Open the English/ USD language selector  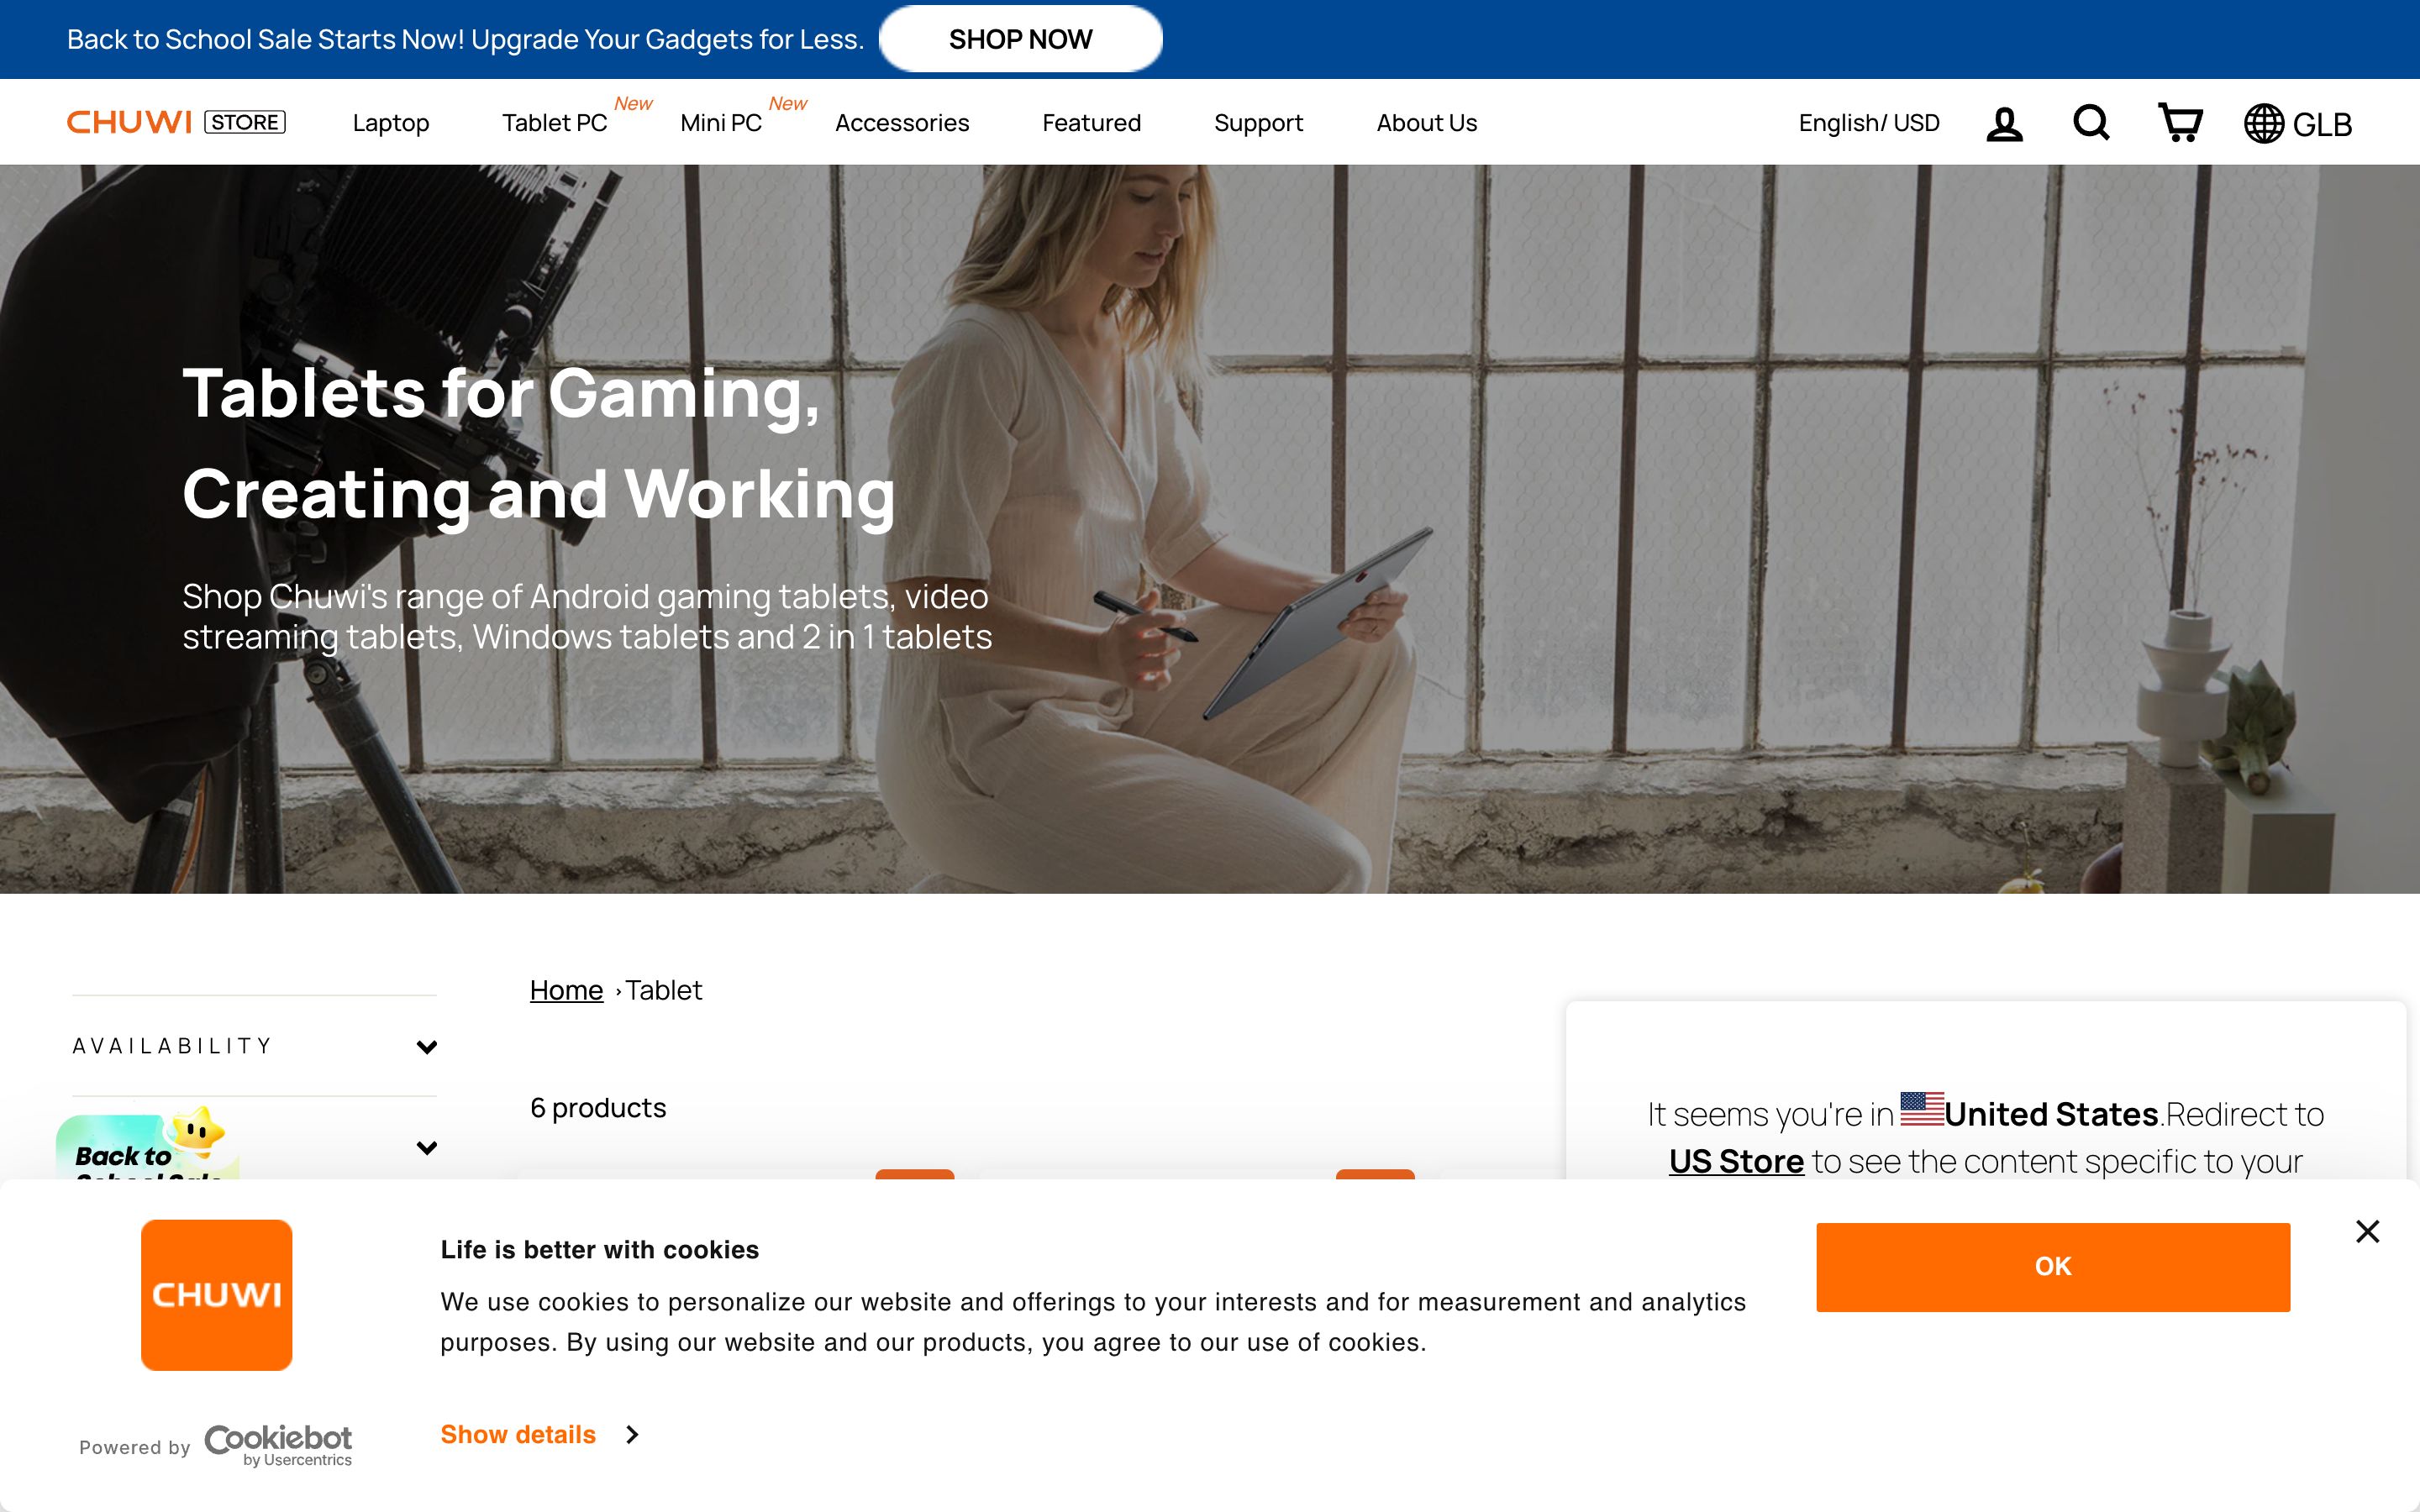[x=1868, y=123]
